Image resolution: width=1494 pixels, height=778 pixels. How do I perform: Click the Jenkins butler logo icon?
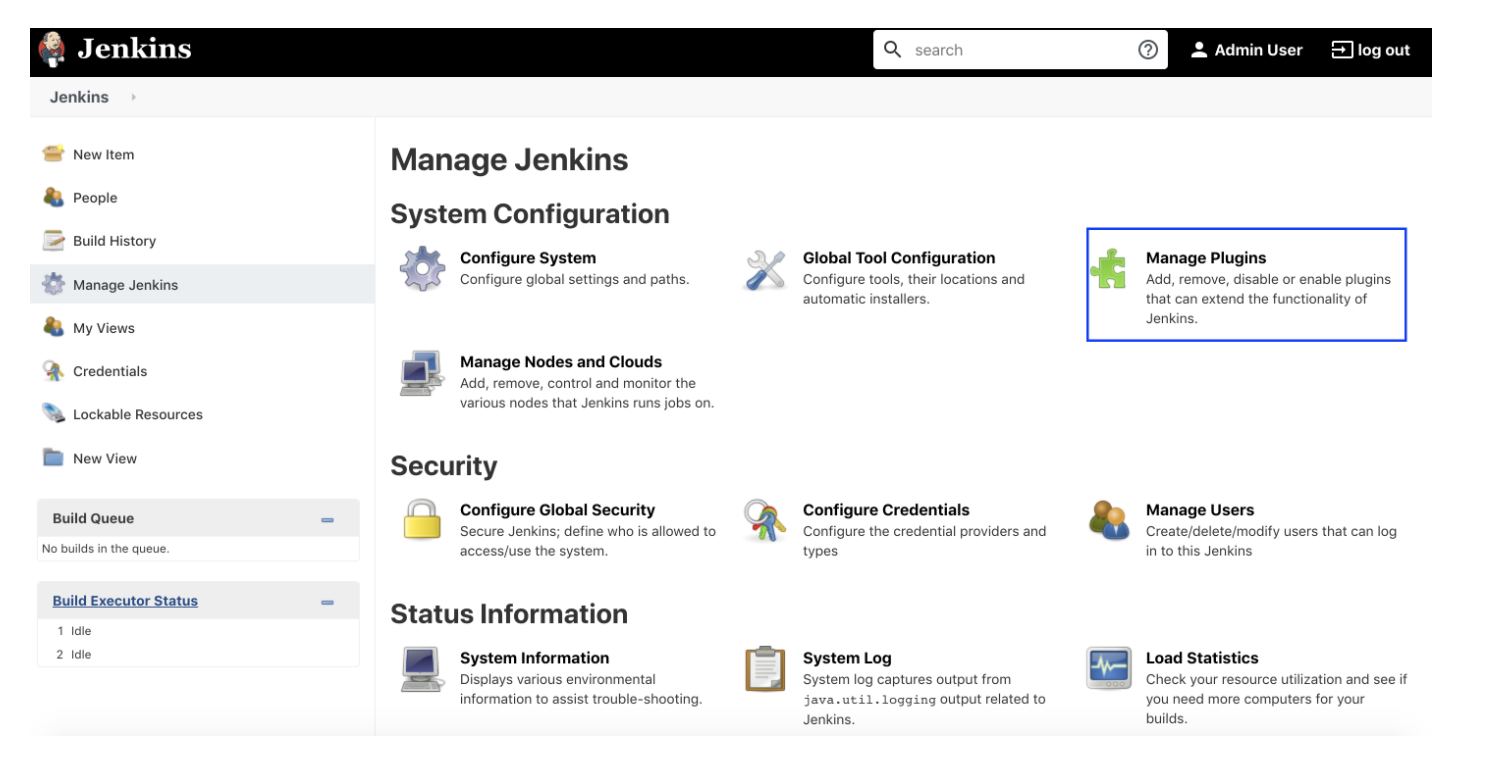[x=52, y=50]
